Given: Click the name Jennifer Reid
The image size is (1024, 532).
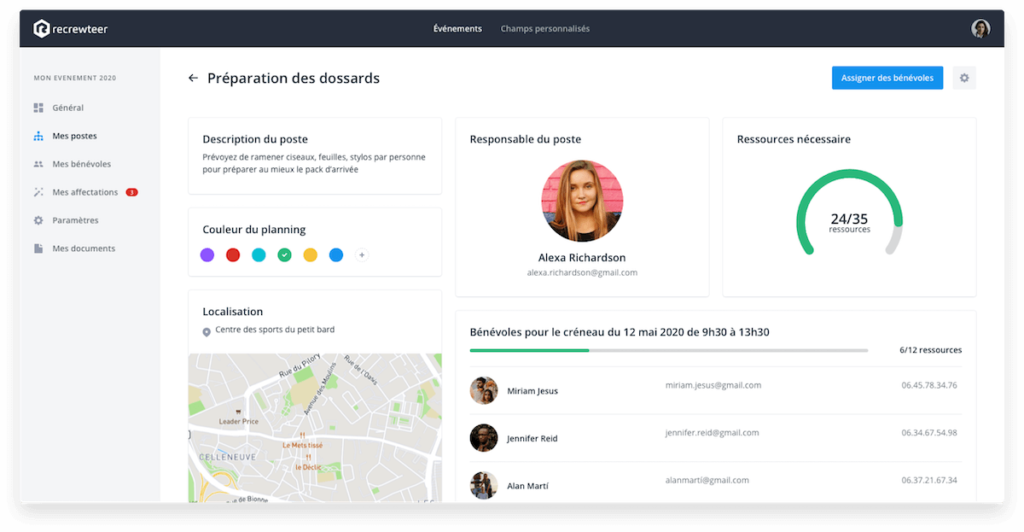Looking at the screenshot, I should click(532, 439).
